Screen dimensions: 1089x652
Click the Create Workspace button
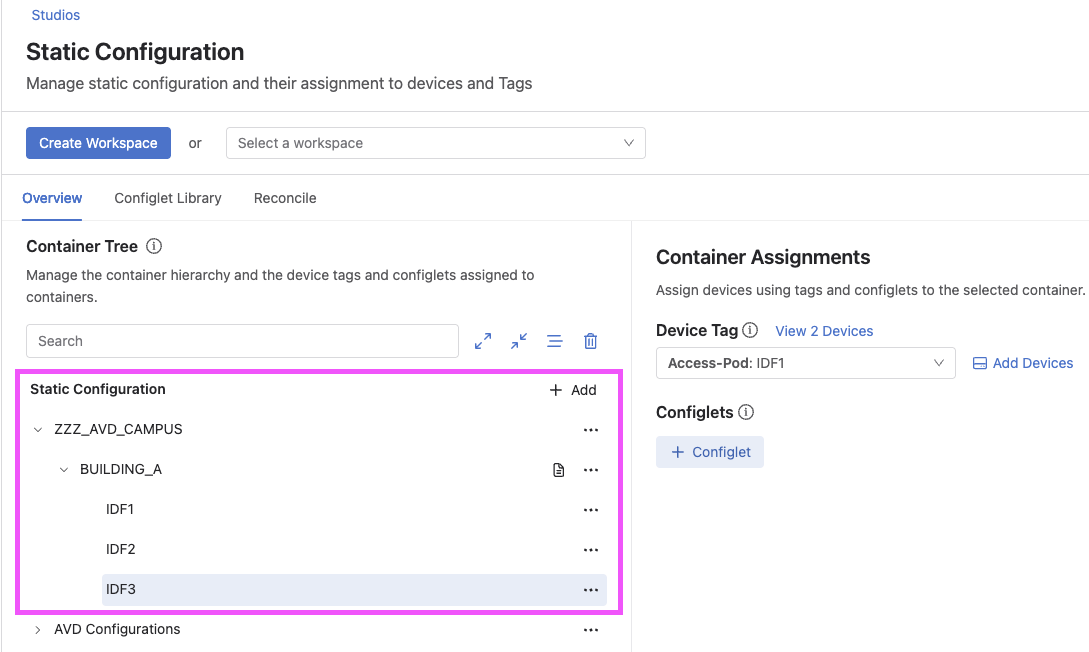coord(98,143)
